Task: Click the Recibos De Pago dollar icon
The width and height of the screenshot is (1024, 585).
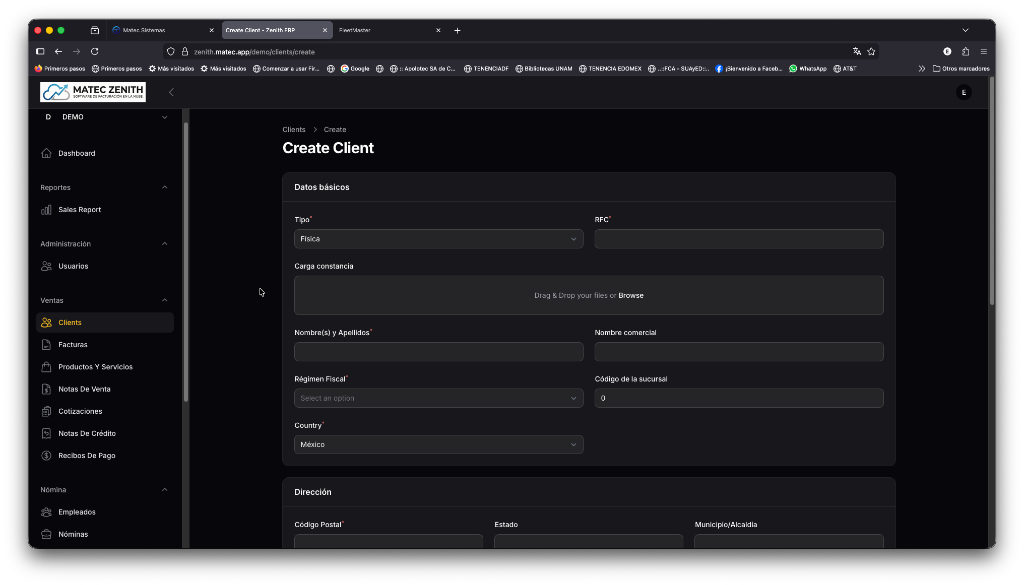Action: tap(46, 456)
